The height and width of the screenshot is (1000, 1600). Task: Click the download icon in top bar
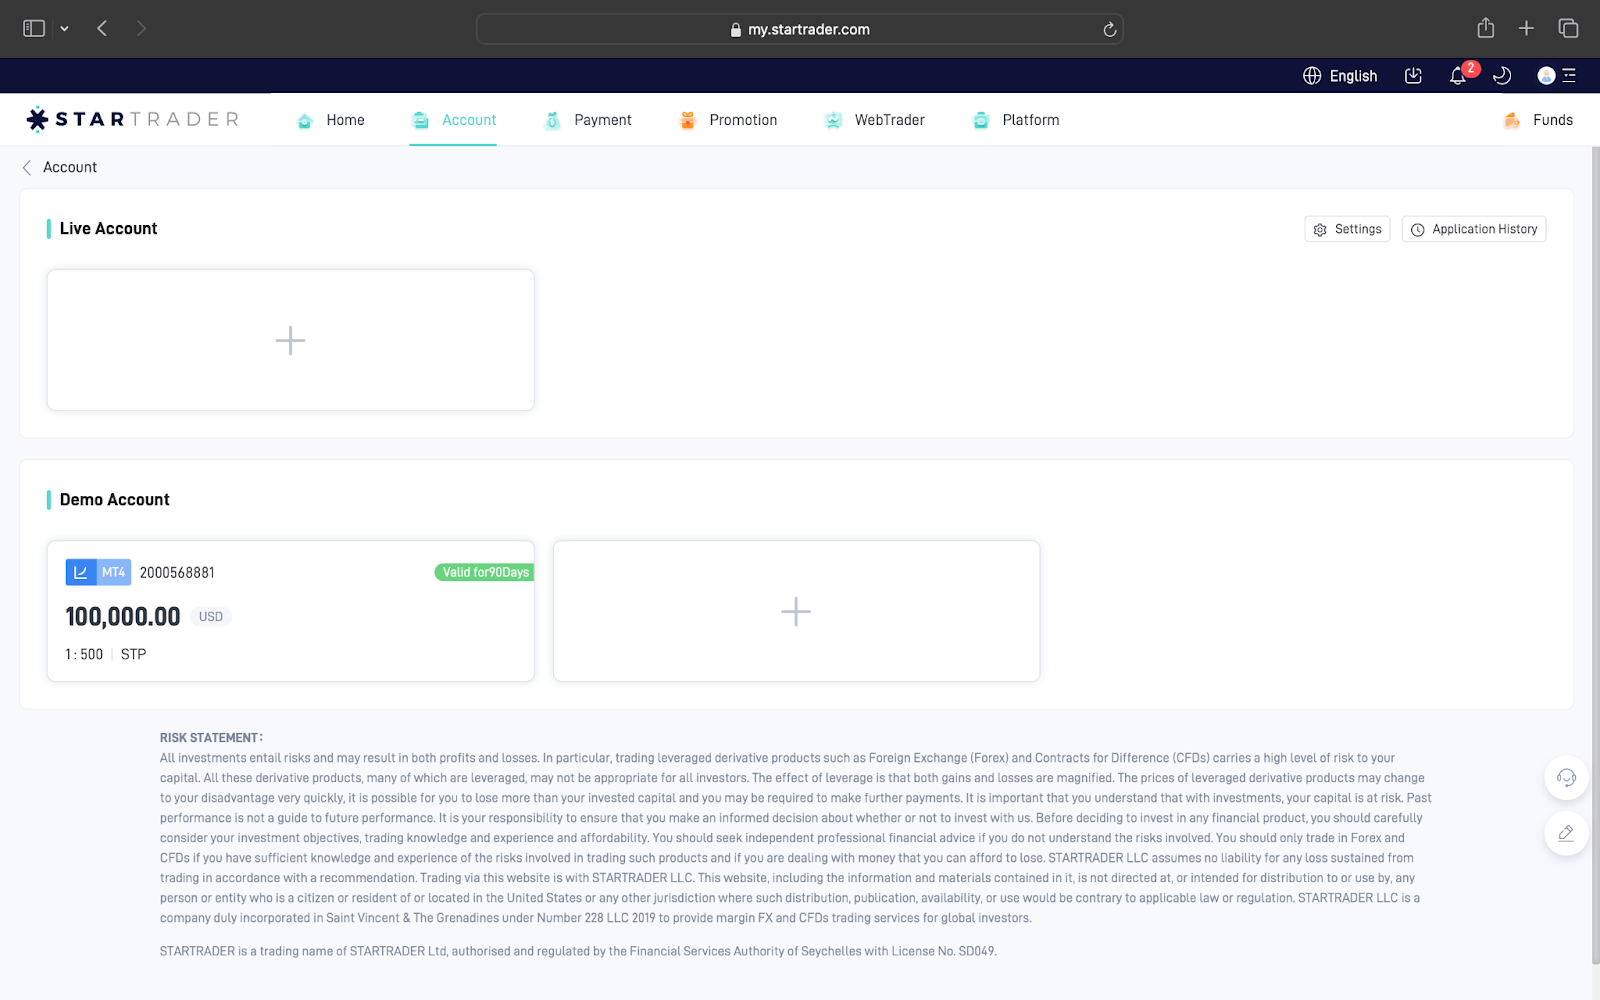point(1413,76)
